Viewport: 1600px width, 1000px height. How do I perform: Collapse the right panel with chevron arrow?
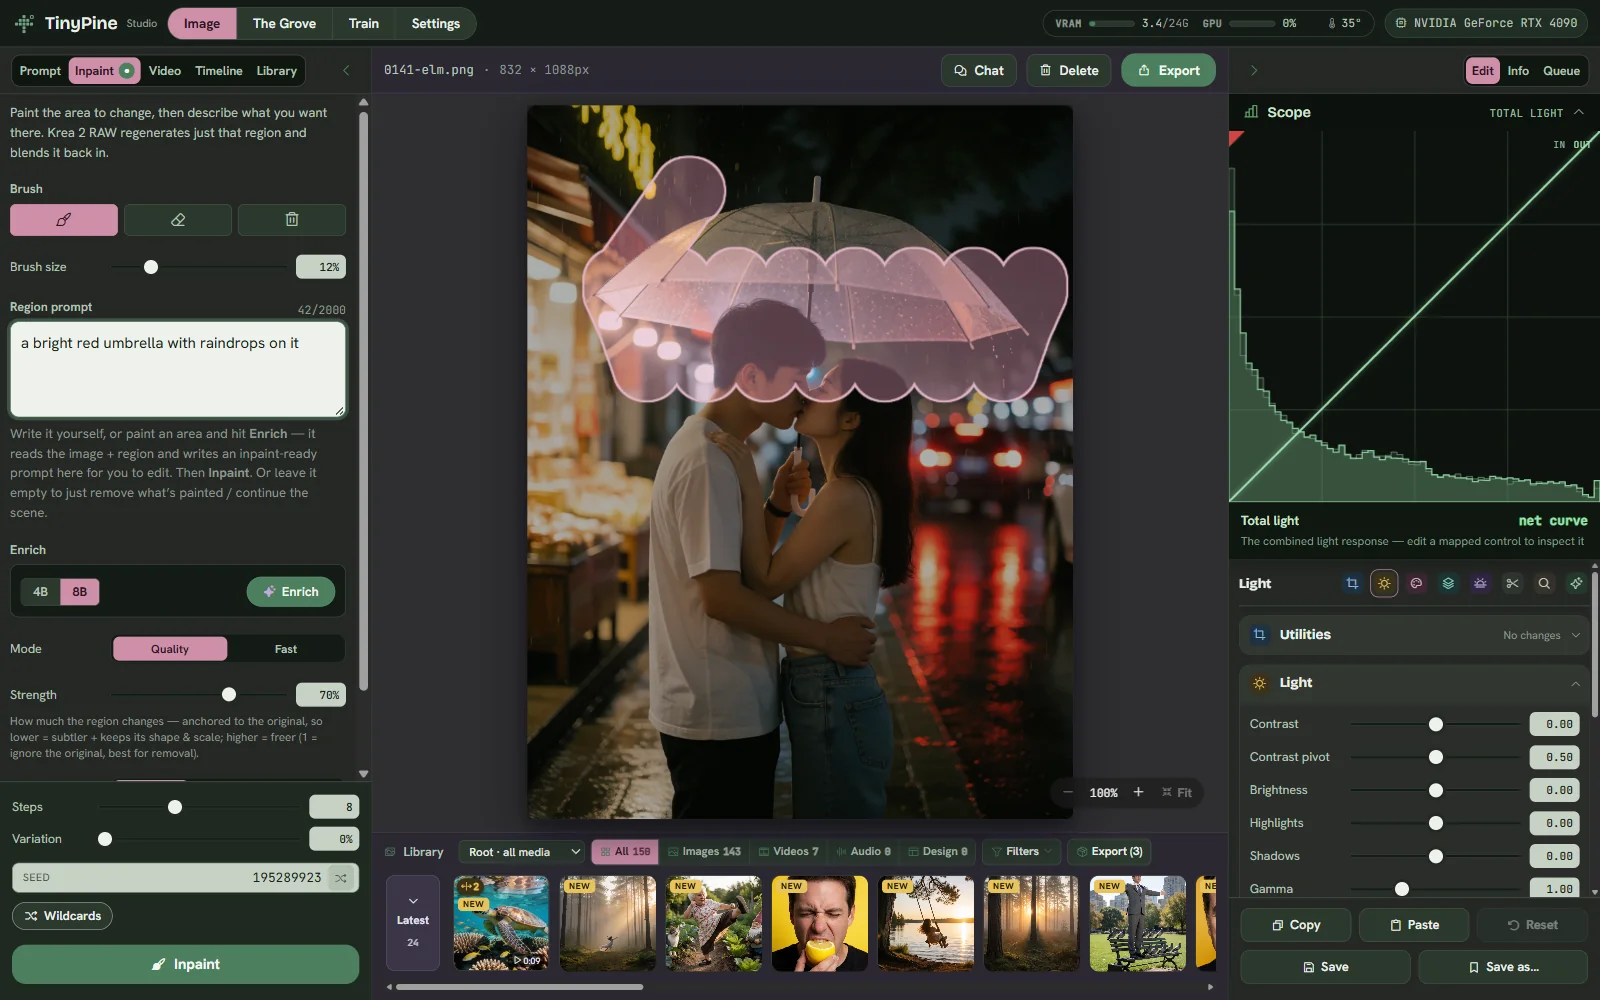[x=1254, y=71]
